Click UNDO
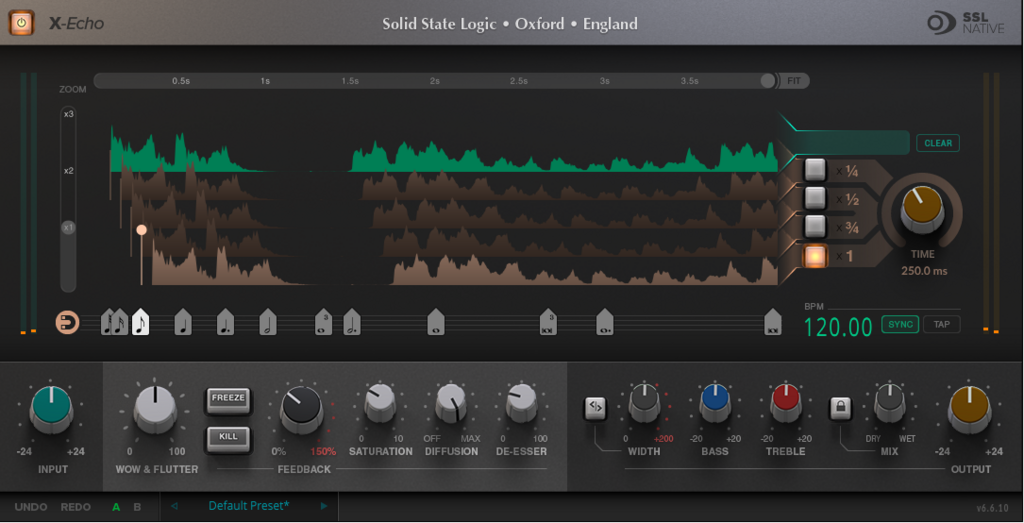Viewport: 1024px width, 523px height. click(31, 507)
